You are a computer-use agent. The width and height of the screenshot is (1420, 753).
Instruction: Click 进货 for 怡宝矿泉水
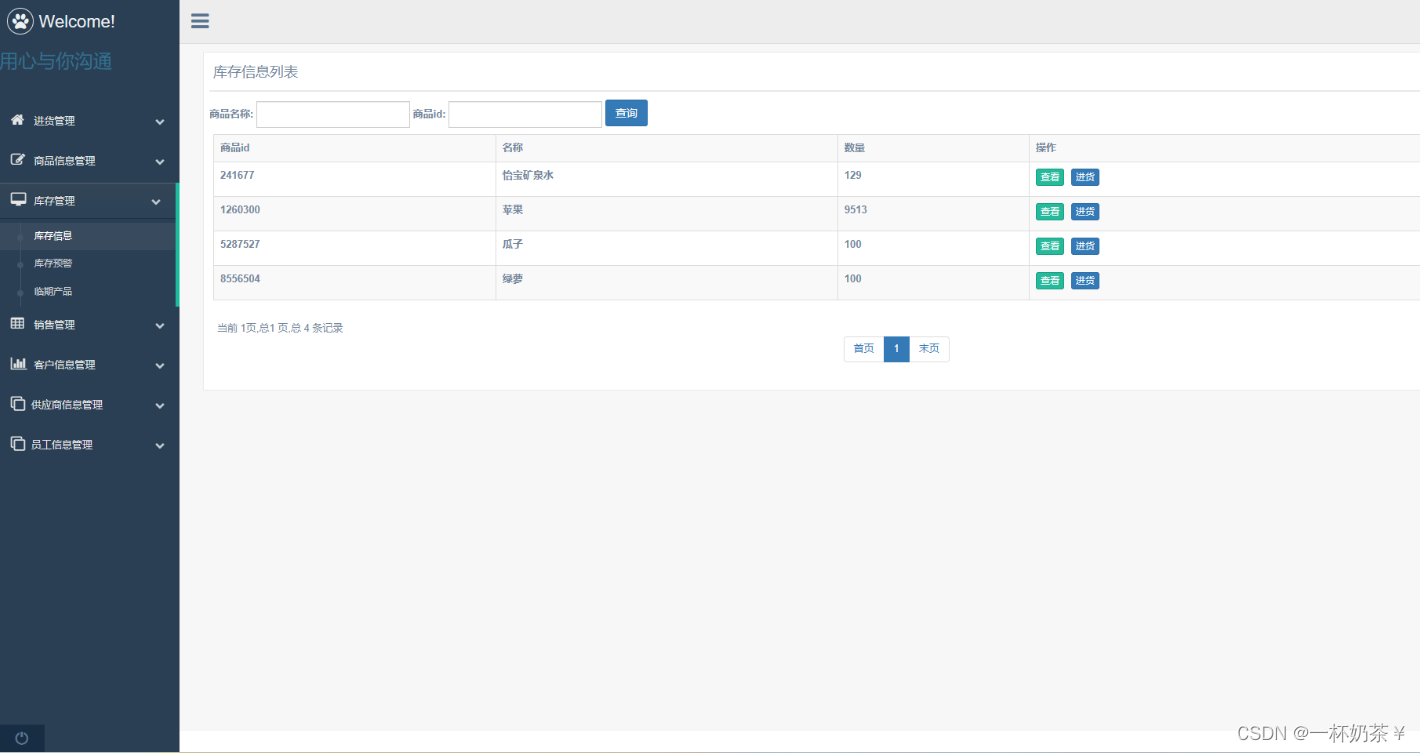pos(1085,177)
